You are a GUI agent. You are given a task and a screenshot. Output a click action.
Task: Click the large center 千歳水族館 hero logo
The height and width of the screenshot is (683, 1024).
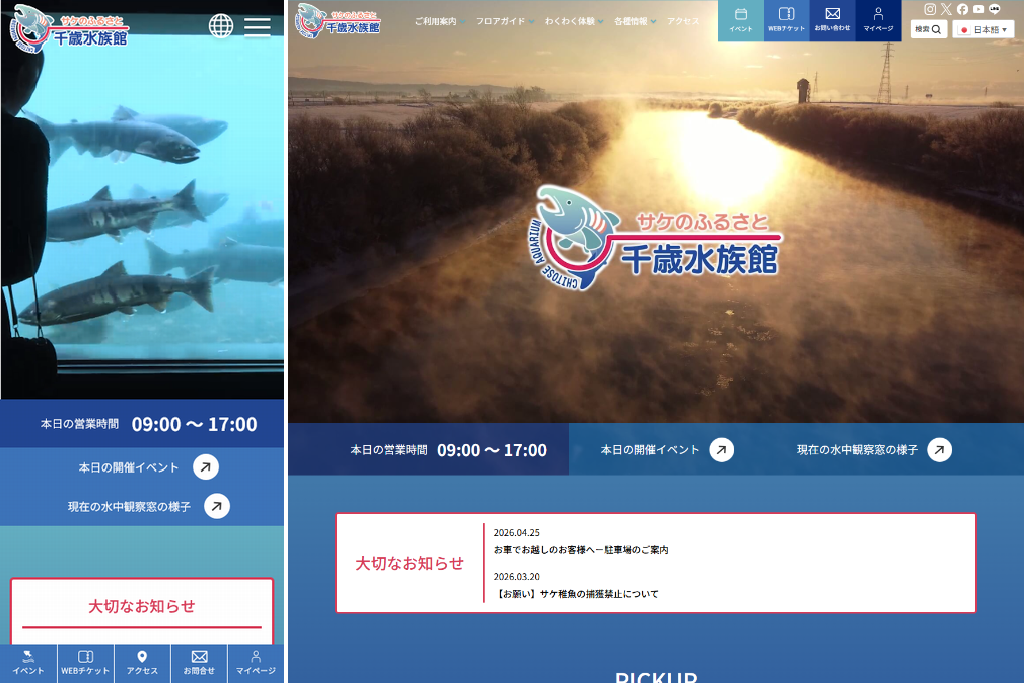654,239
